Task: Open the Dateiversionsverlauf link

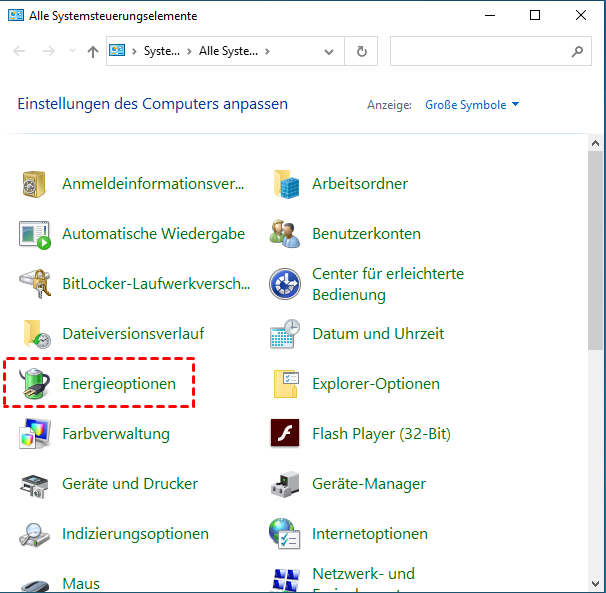Action: (x=133, y=334)
